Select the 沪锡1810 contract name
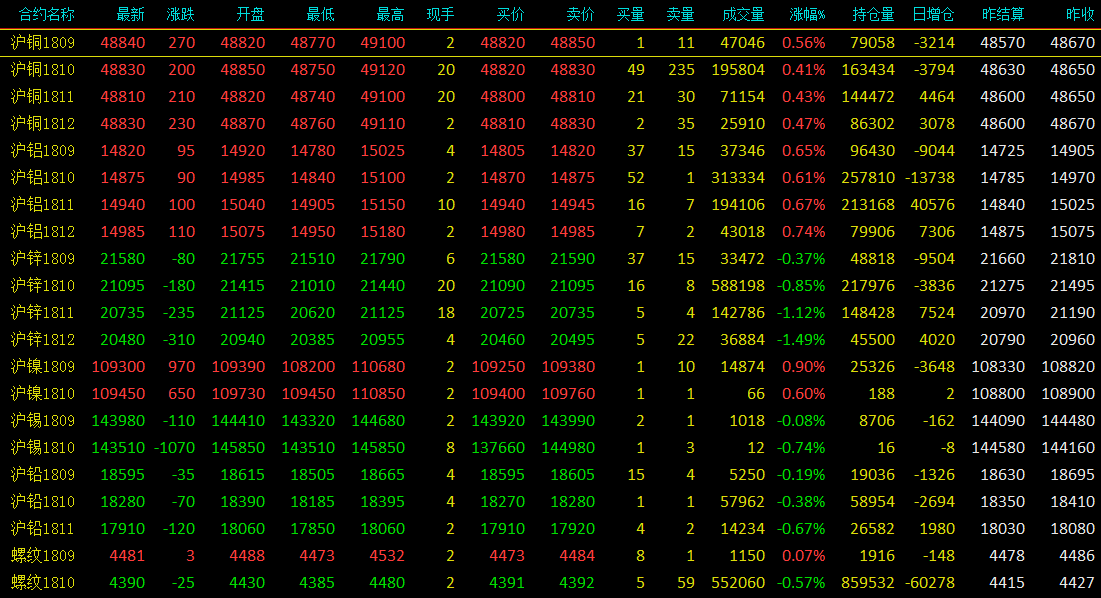 [x=43, y=448]
